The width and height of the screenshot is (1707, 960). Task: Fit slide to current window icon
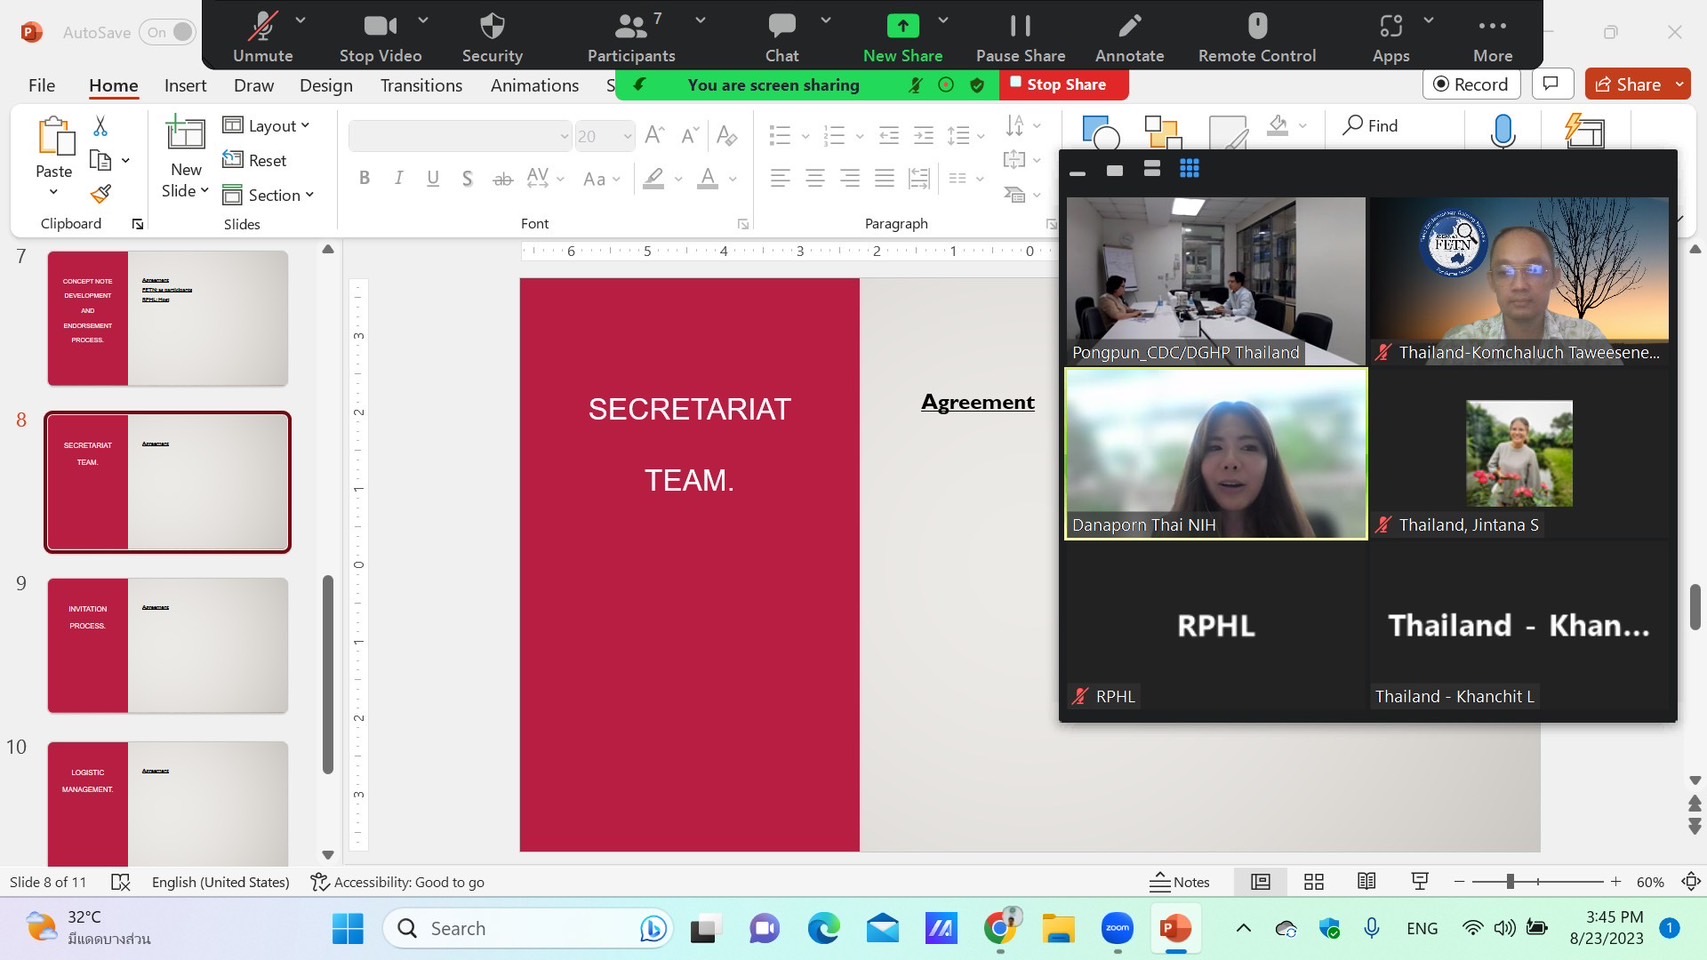point(1691,882)
